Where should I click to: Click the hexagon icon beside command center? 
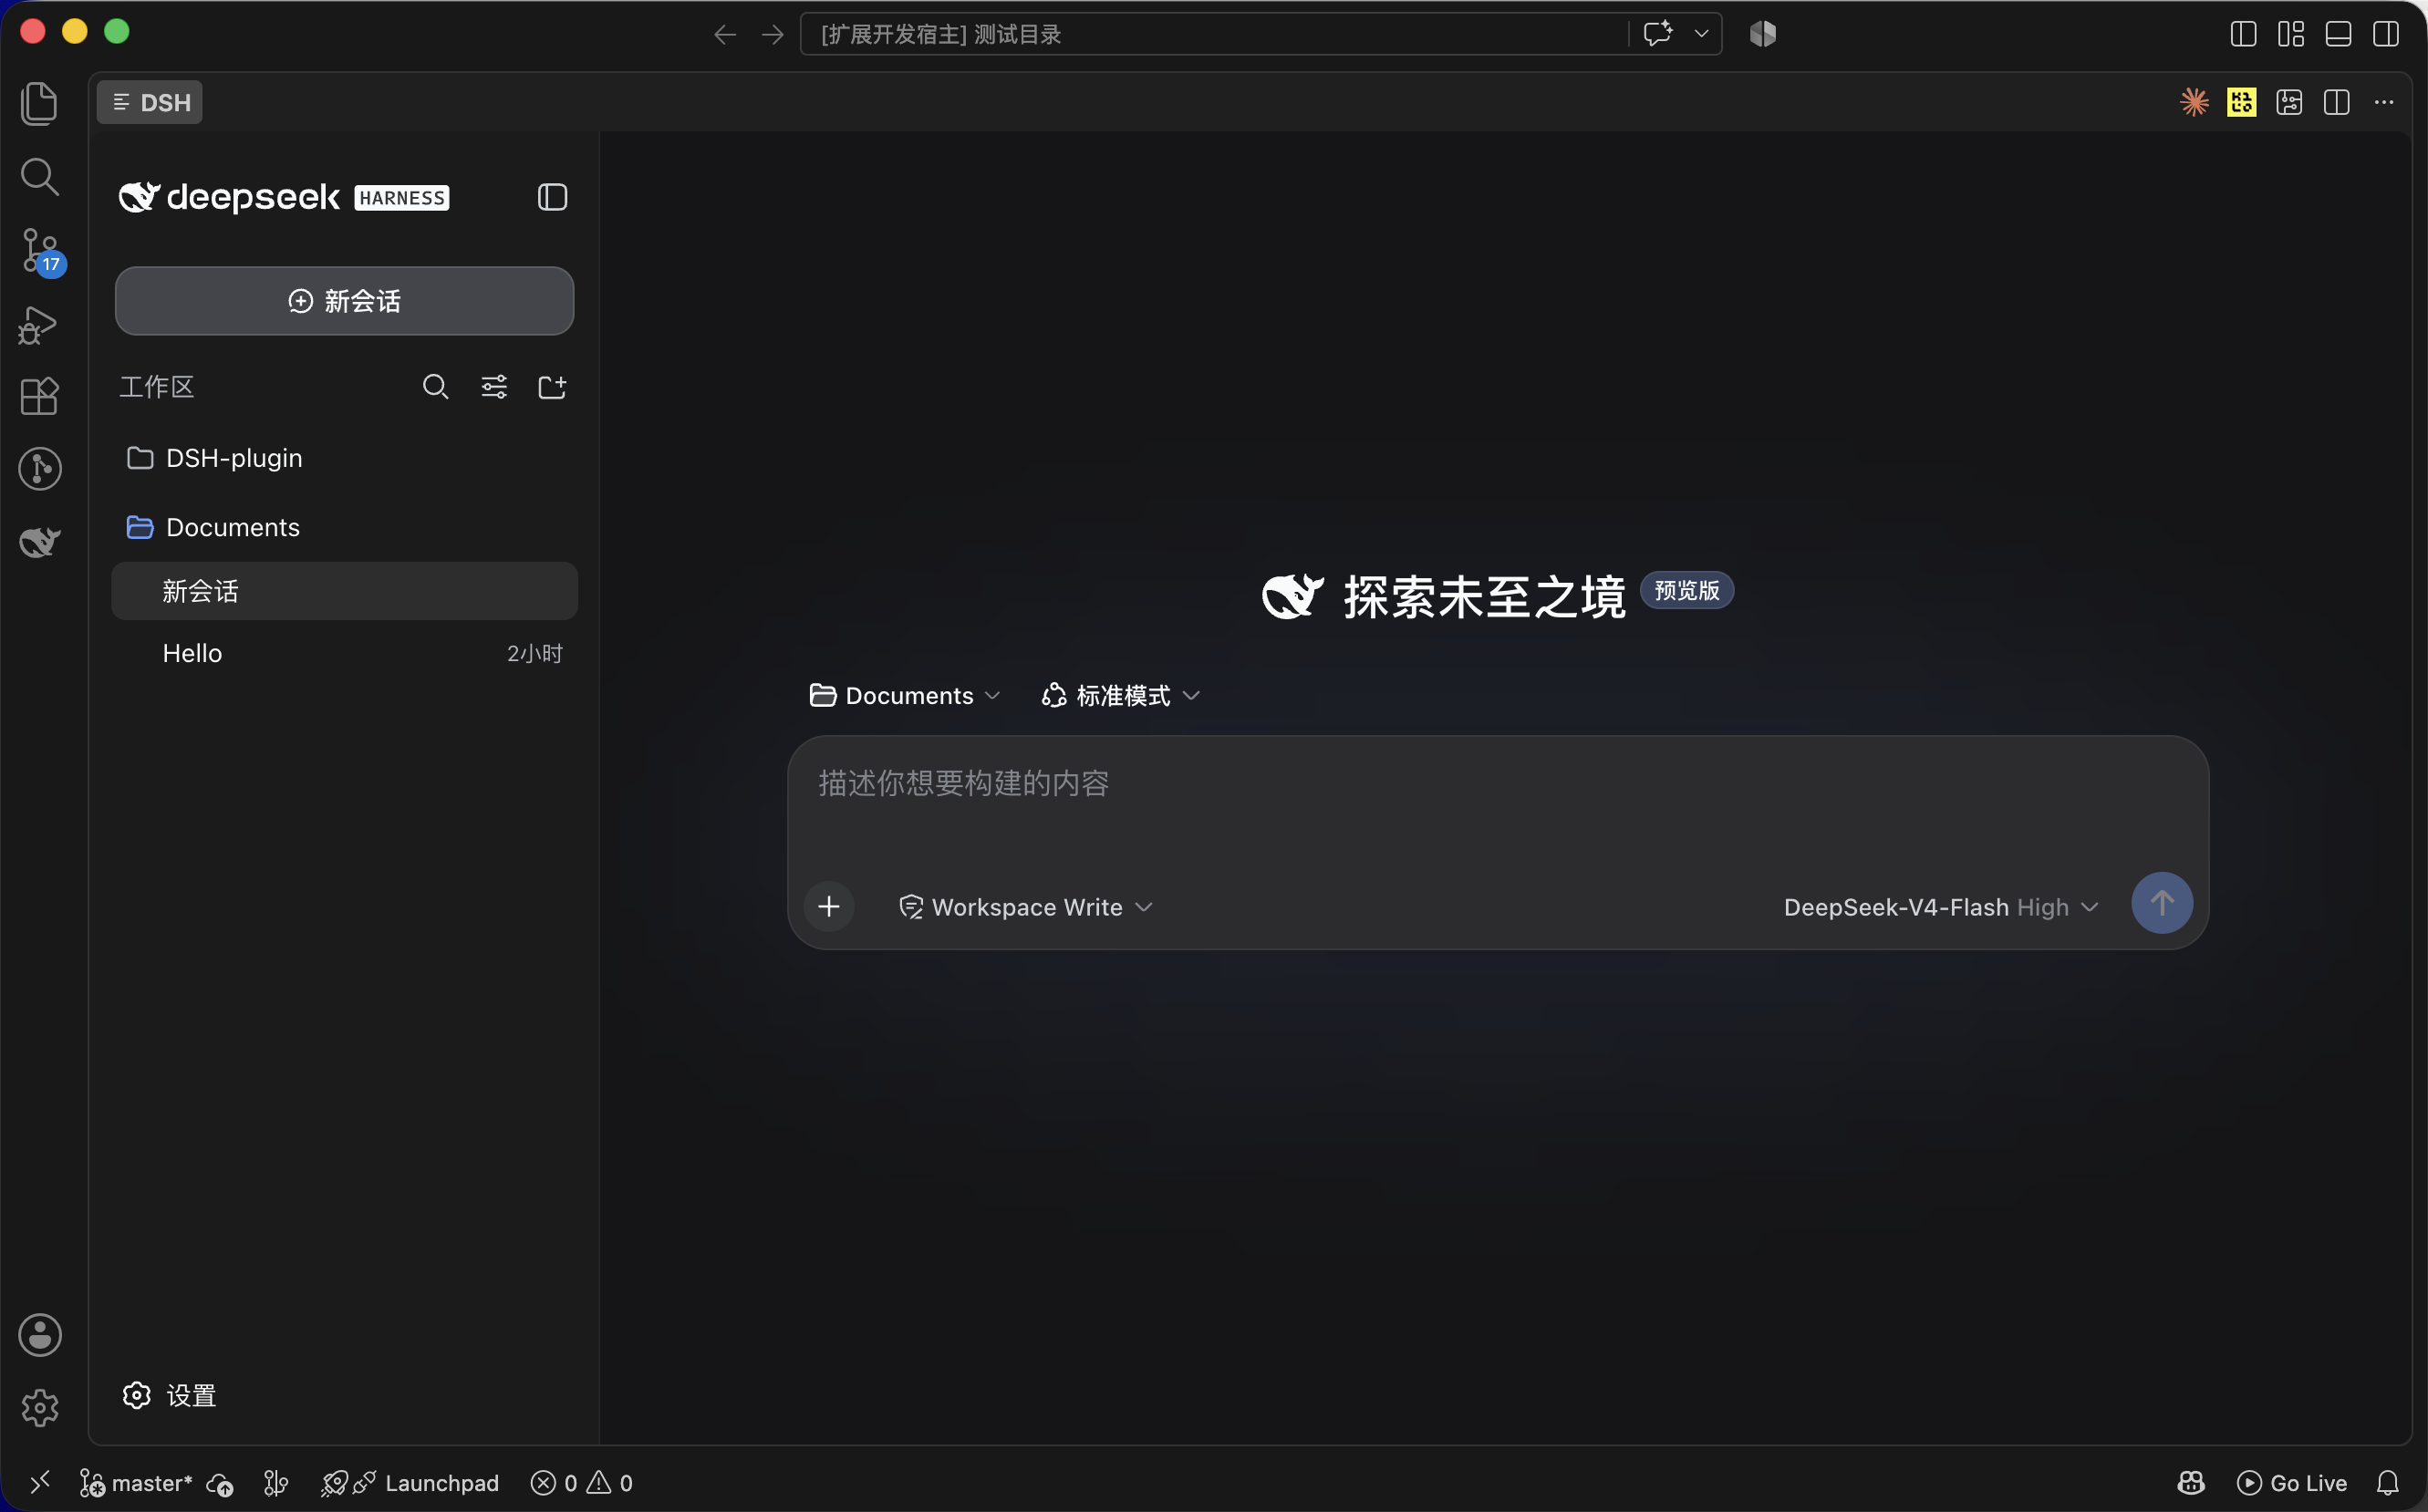point(1762,34)
